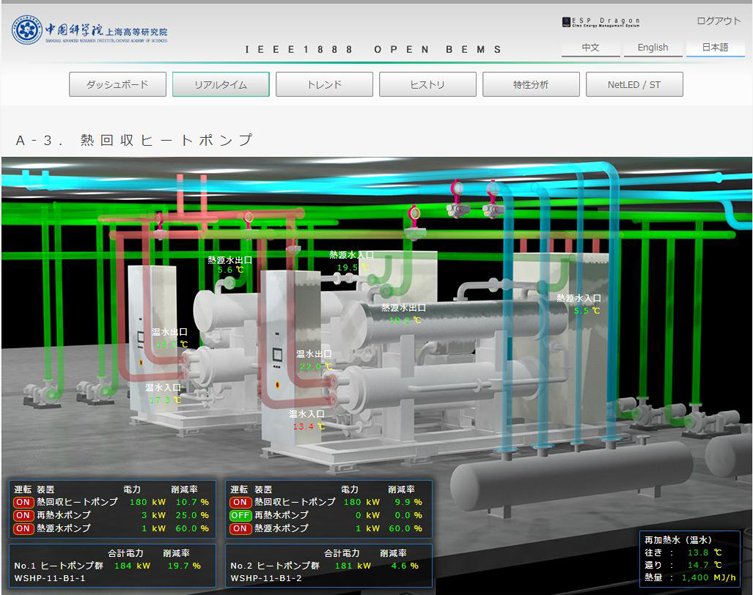
Task: Toggle No.2 熱回収ヒートポンプ ON status
Action: click(240, 502)
